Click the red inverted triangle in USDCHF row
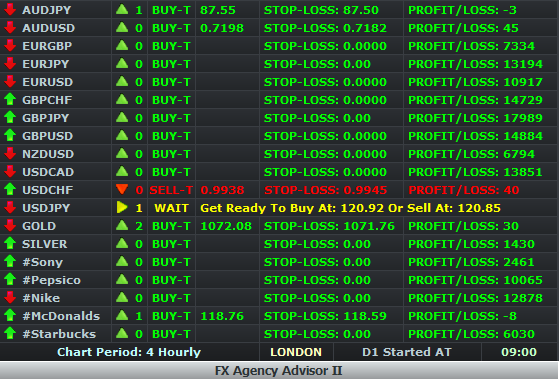559x380 pixels. tap(122, 189)
